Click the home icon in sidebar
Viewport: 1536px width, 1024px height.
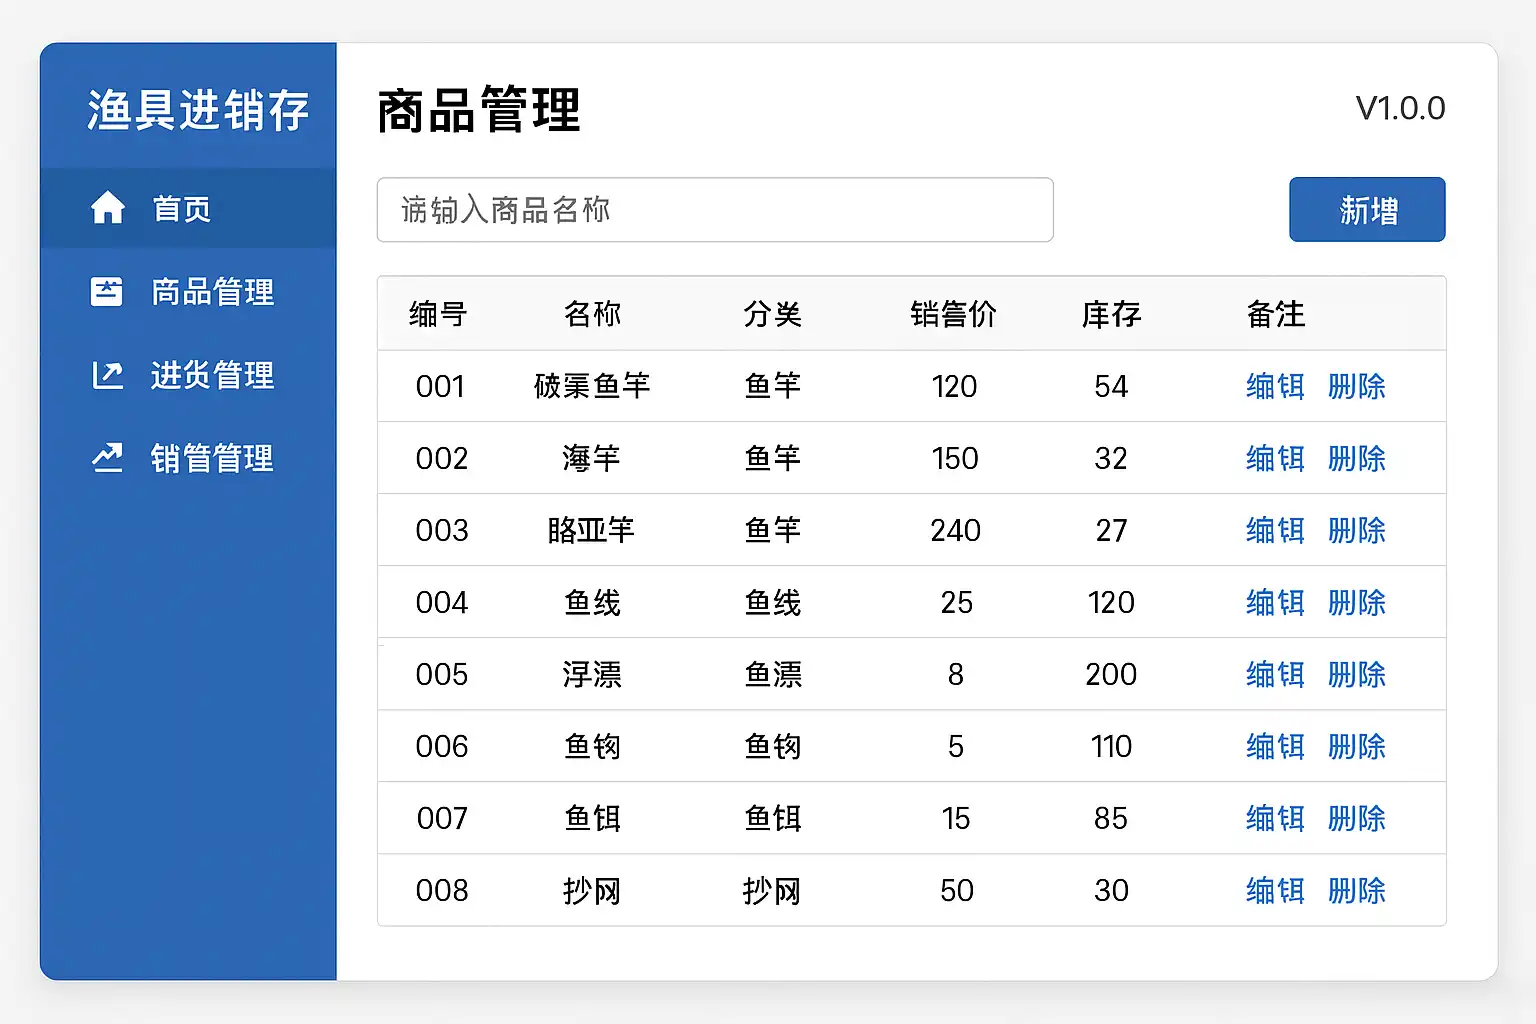108,208
